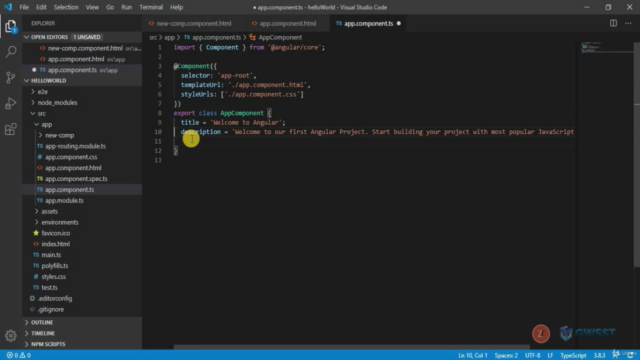The height and width of the screenshot is (360, 640).
Task: Open the Source Control view icon
Action: [x=11, y=77]
